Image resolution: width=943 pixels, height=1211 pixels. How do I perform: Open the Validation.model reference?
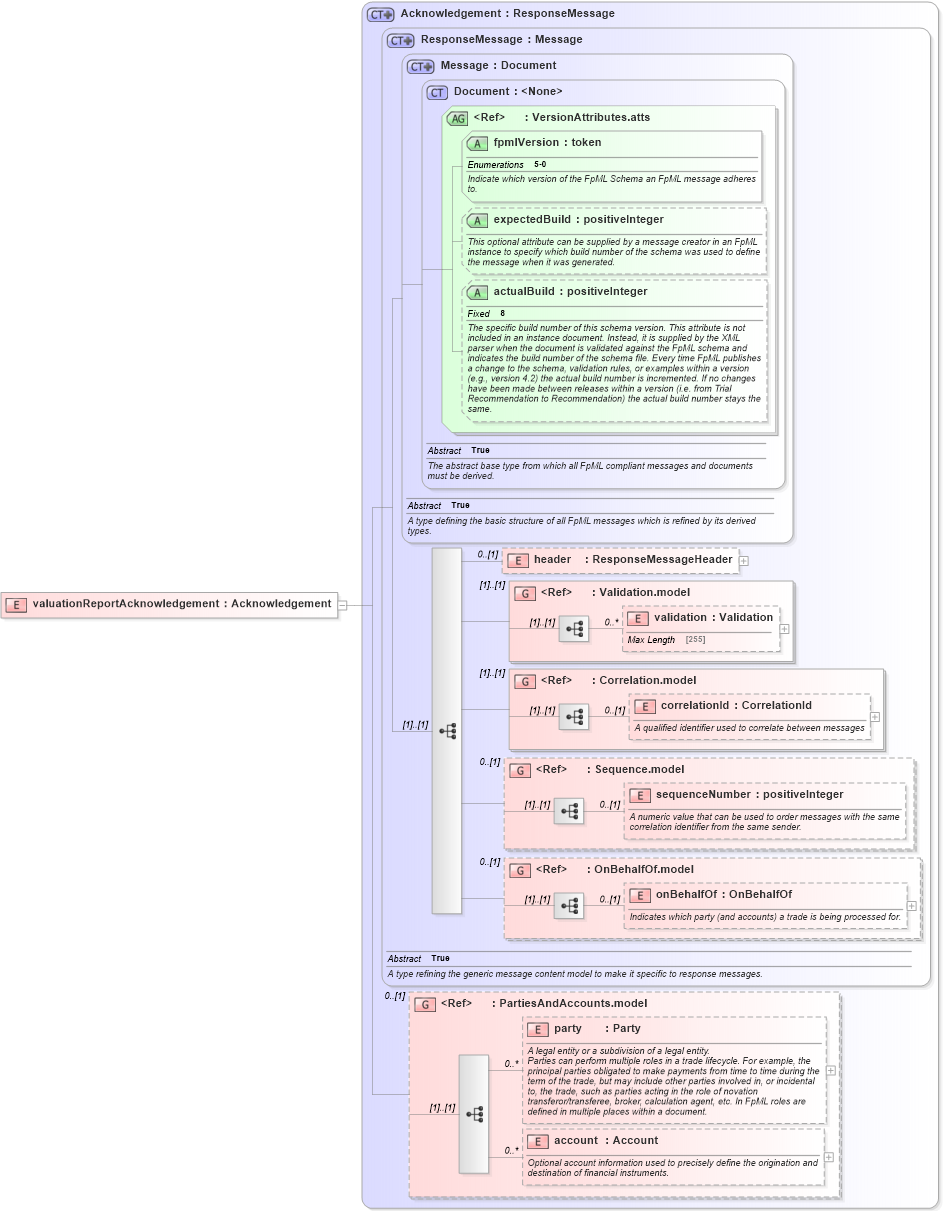coord(644,593)
